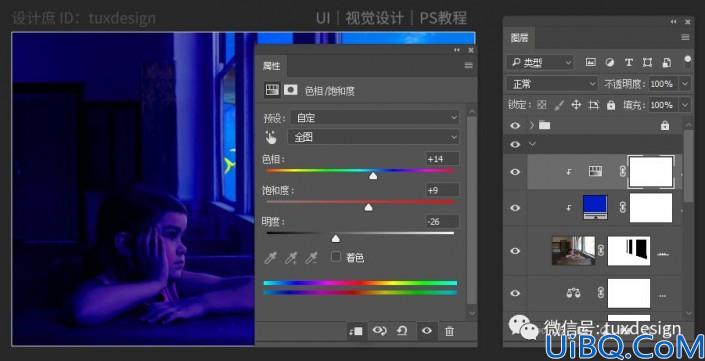Screen dimensions: 705x361
Task: Open the channel dropdown showing 全图
Action: 374,138
